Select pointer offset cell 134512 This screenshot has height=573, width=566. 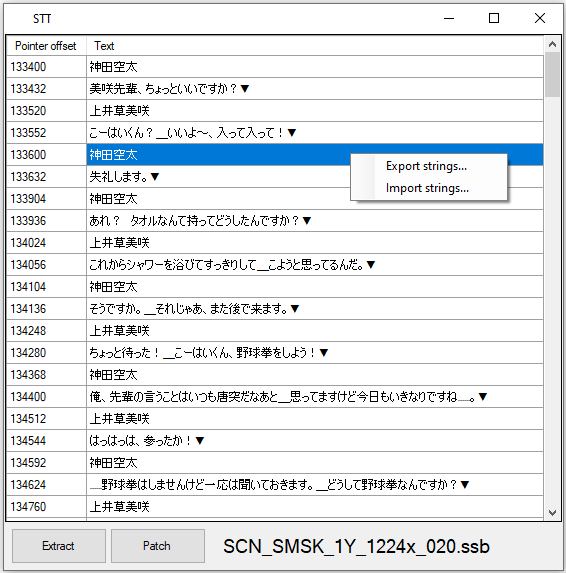[46, 419]
